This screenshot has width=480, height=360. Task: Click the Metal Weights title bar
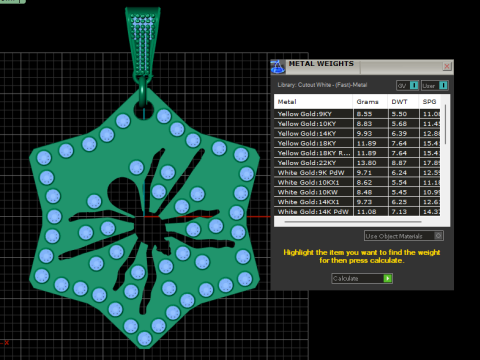362,67
